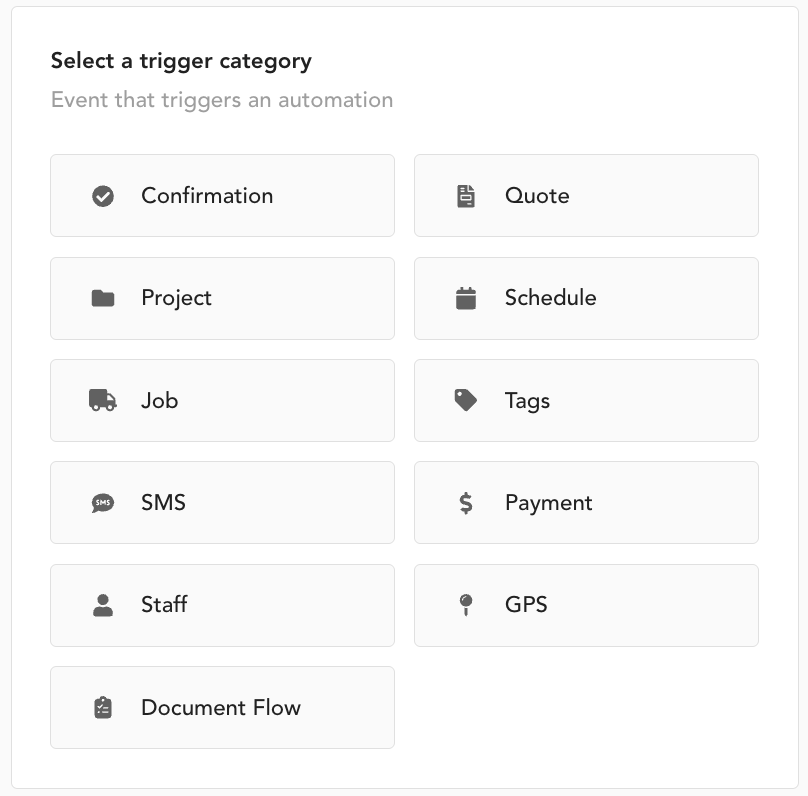Choose the Quote trigger category
808x796 pixels.
point(586,196)
